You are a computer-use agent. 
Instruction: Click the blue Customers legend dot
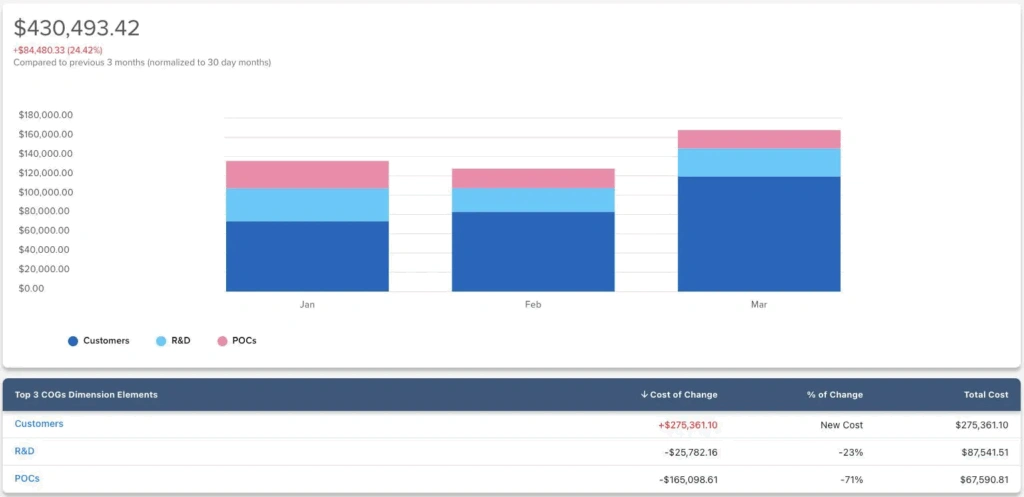[x=73, y=341]
